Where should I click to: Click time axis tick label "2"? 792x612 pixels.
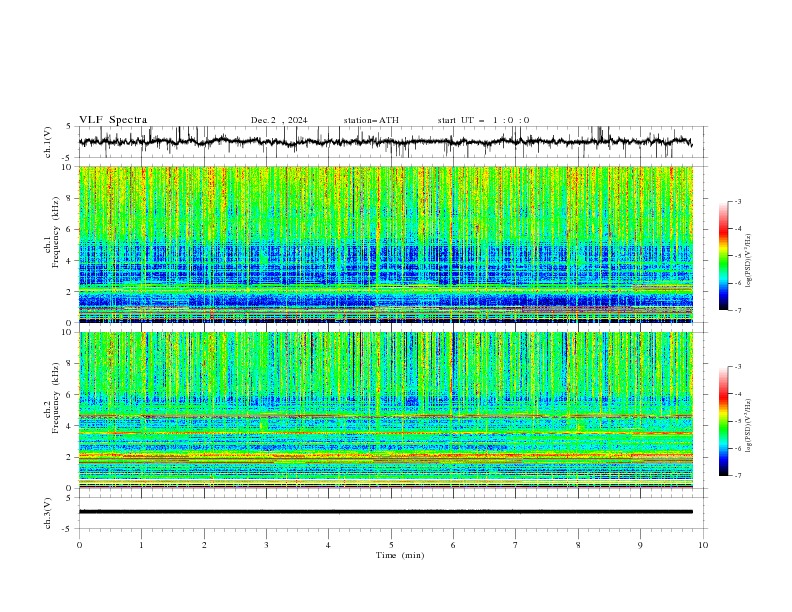coord(204,545)
